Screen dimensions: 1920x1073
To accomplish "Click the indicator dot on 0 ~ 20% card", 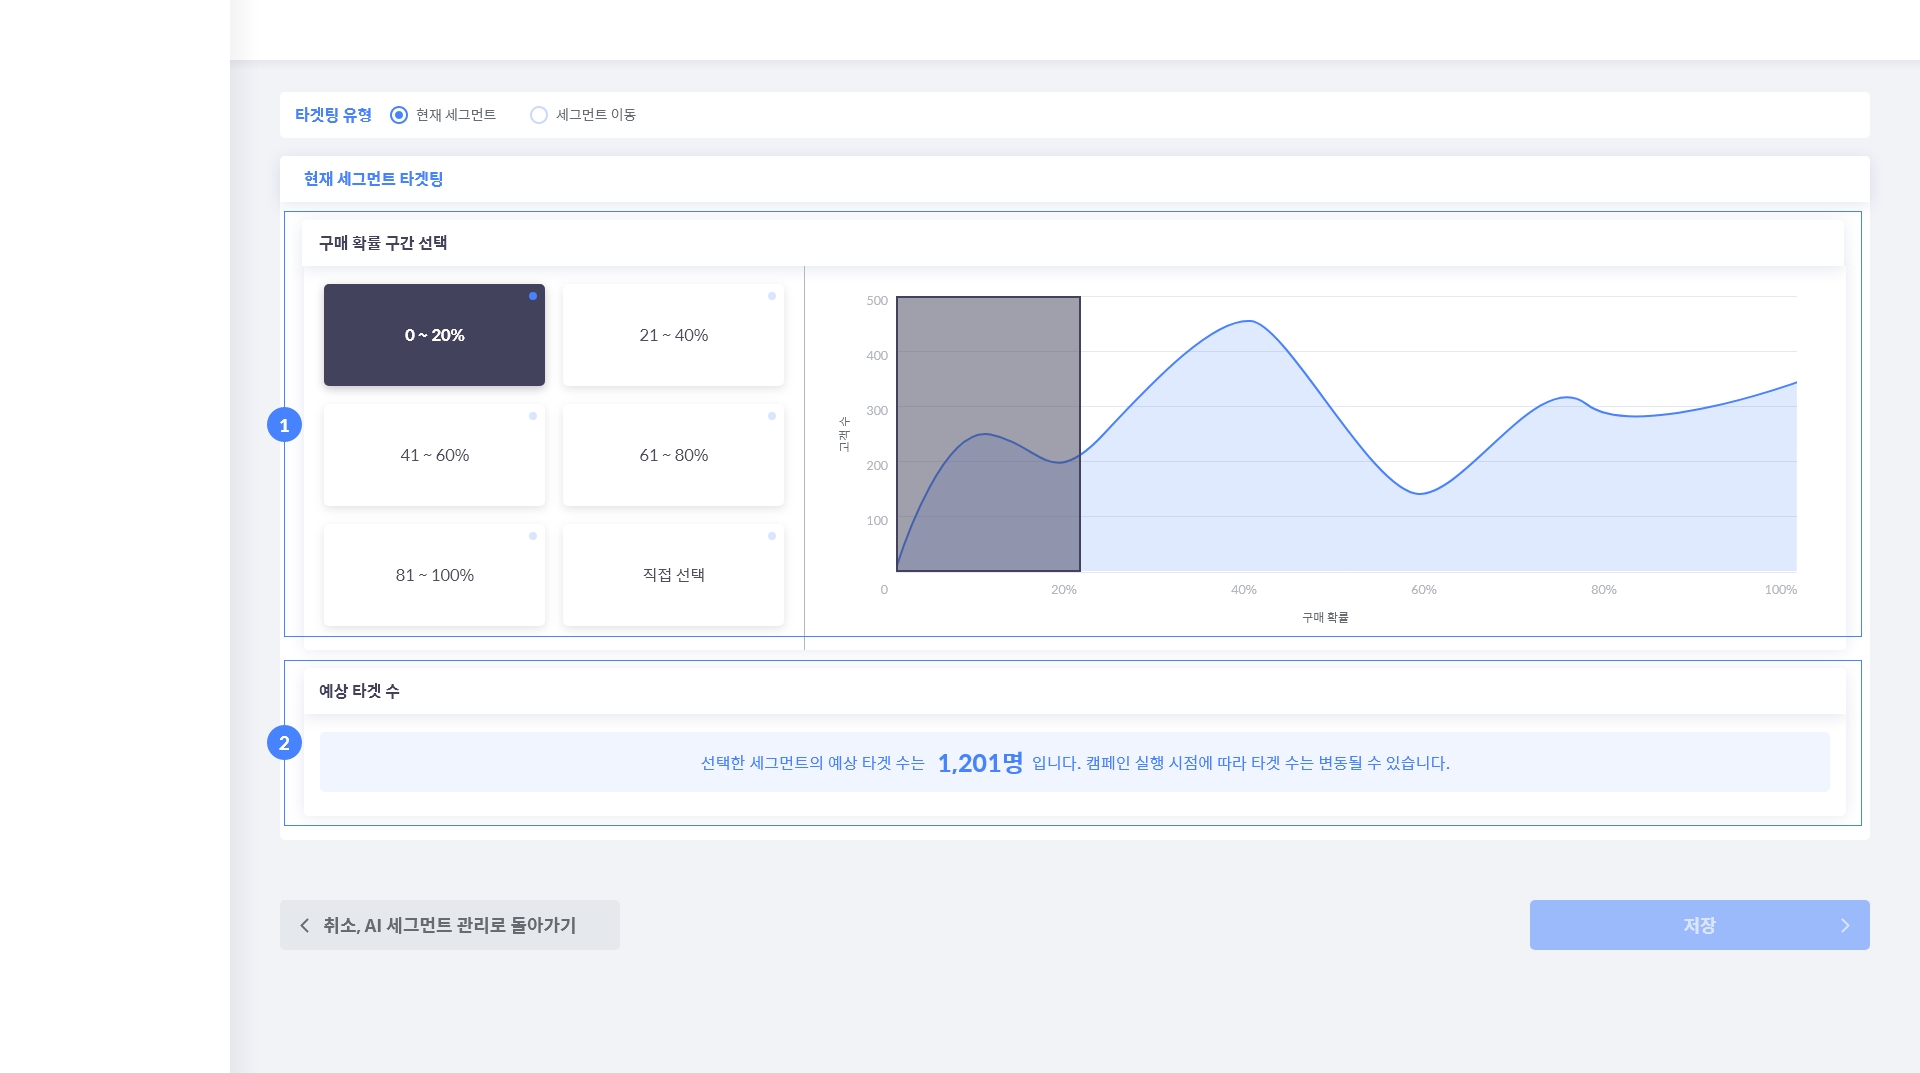I will point(533,296).
